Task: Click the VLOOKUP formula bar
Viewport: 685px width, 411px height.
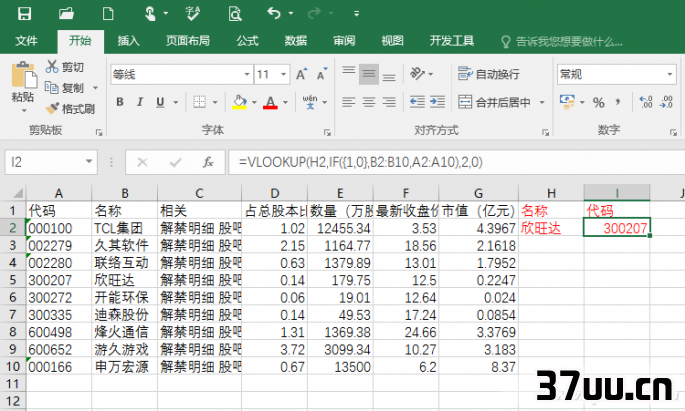Action: [x=456, y=162]
